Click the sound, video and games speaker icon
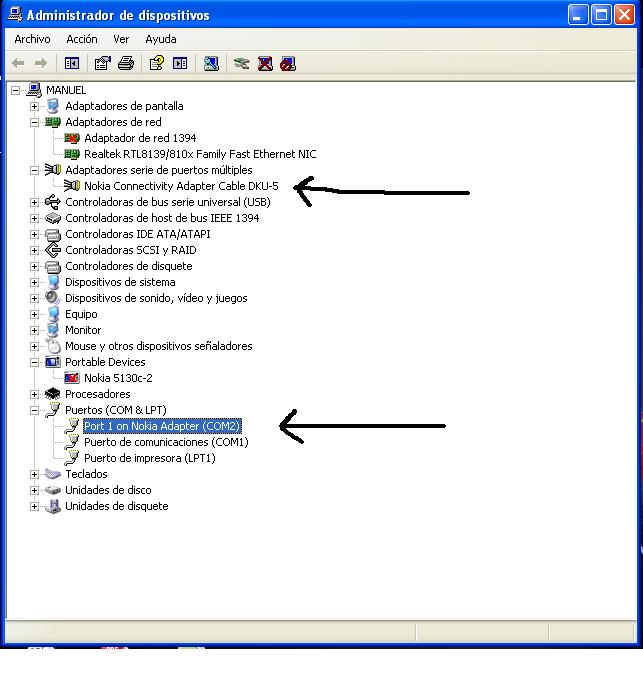Viewport: 643px width, 685px height. coord(53,298)
